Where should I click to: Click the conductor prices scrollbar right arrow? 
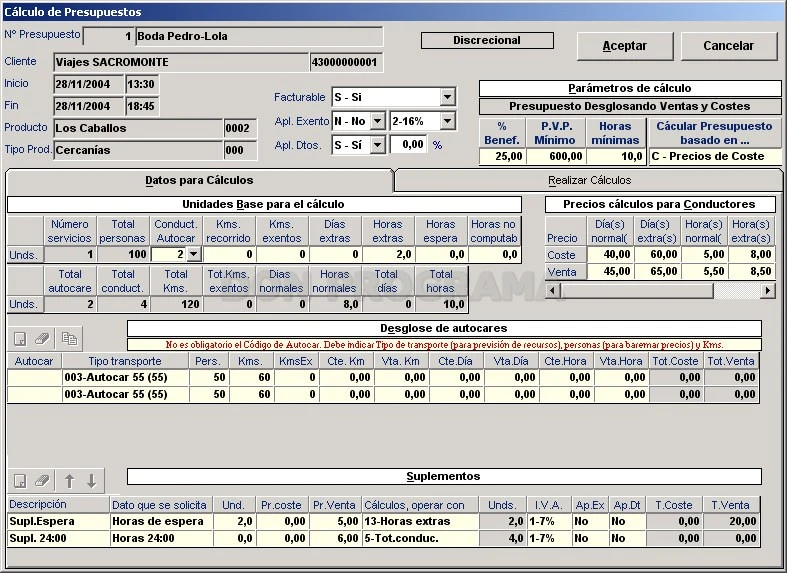[x=767, y=290]
